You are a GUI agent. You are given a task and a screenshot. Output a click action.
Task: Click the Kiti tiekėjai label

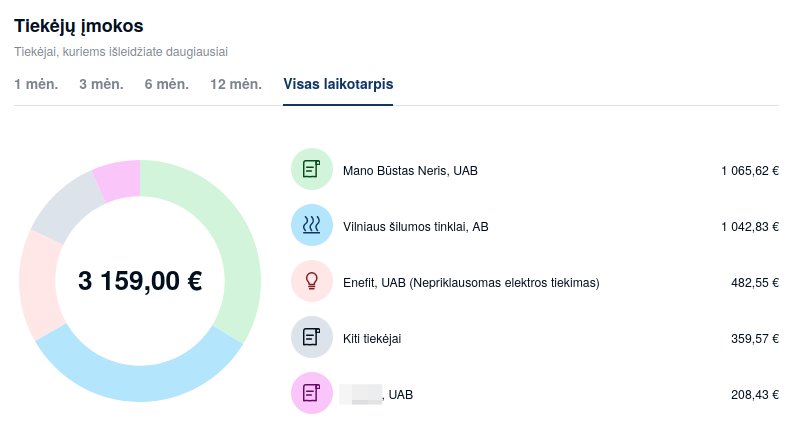click(372, 338)
